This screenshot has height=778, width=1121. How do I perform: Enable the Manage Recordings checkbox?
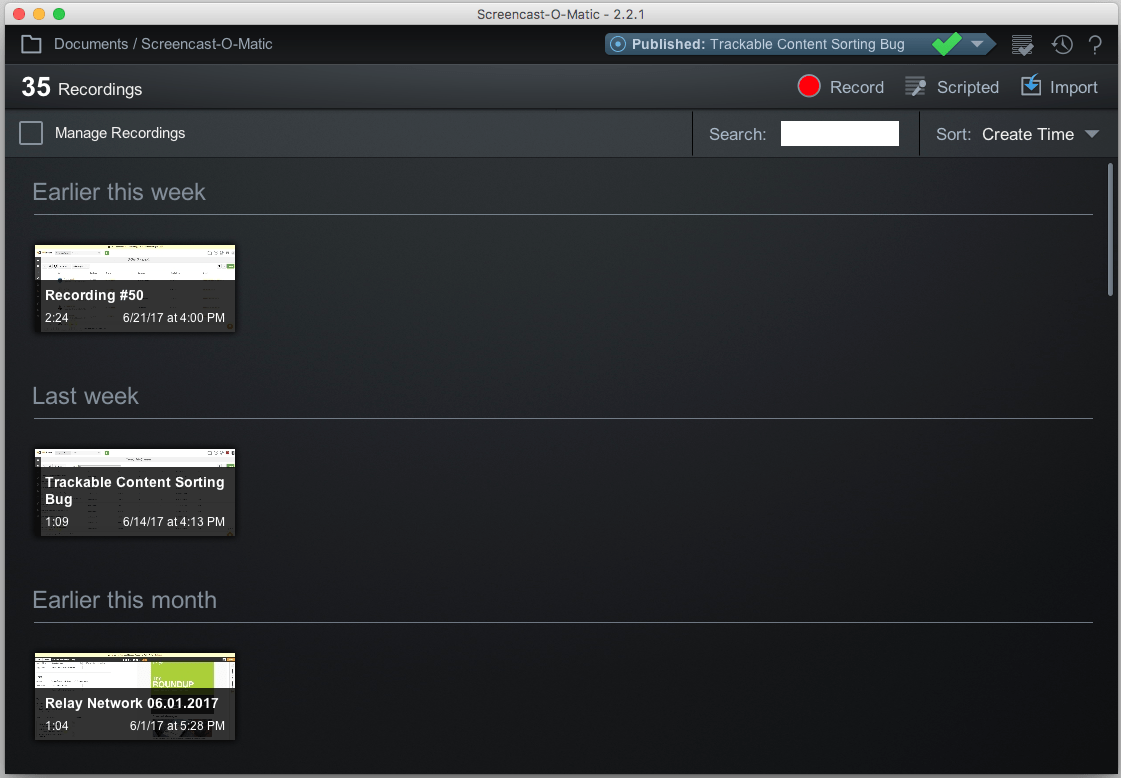pyautogui.click(x=31, y=133)
